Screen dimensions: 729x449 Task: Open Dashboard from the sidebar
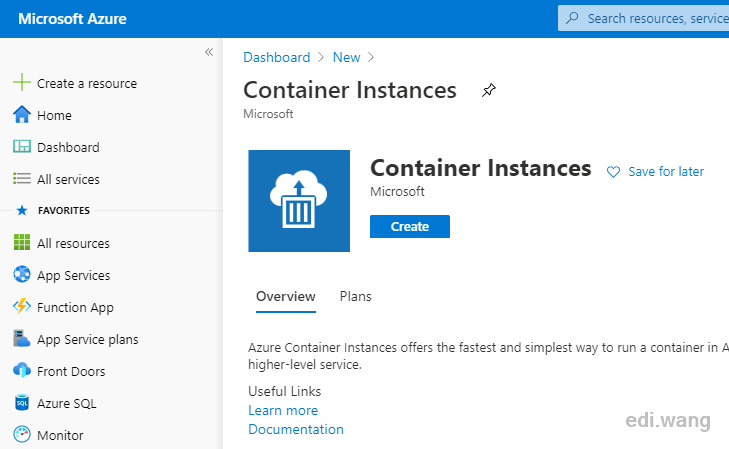pyautogui.click(x=68, y=147)
